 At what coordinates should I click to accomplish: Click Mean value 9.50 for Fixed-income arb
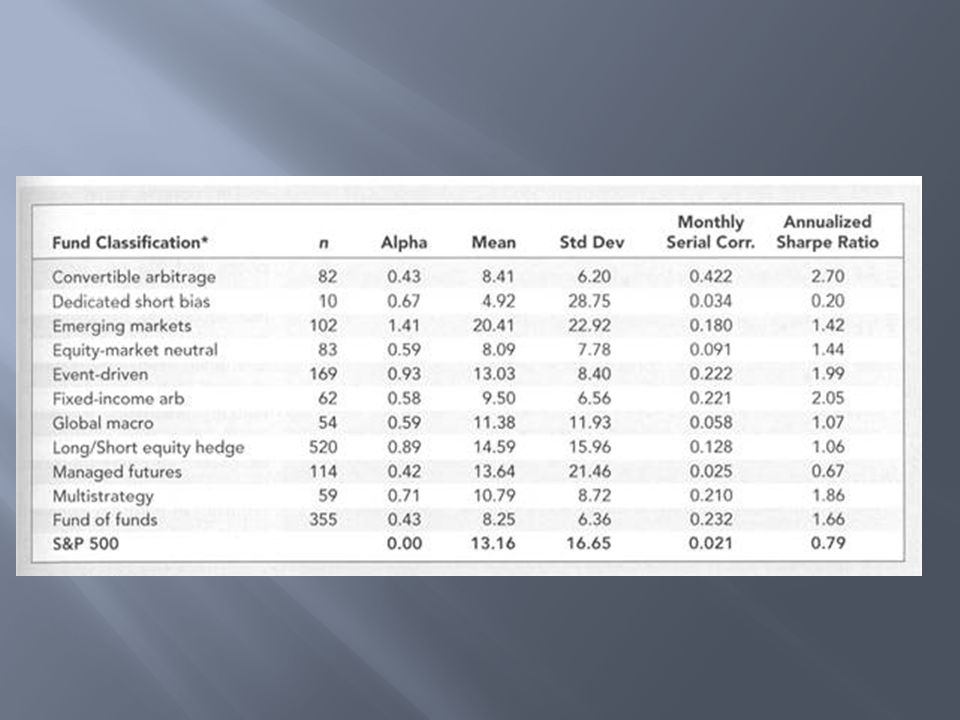[x=498, y=398]
